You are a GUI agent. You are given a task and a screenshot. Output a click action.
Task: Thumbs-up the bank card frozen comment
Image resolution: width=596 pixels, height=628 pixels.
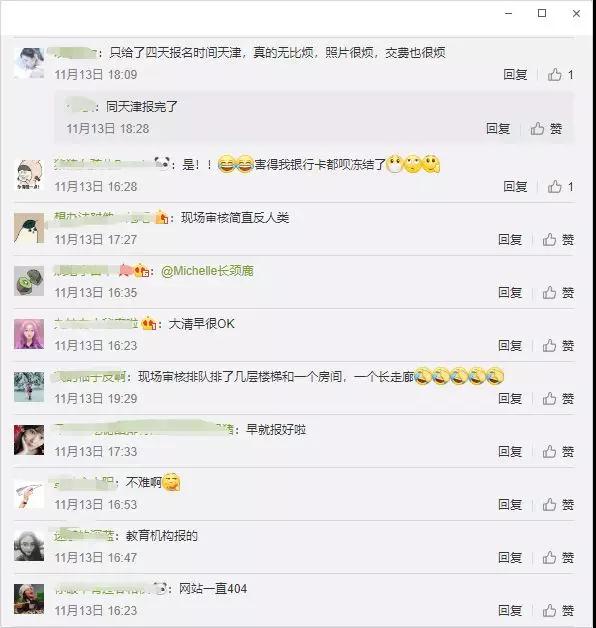point(560,186)
